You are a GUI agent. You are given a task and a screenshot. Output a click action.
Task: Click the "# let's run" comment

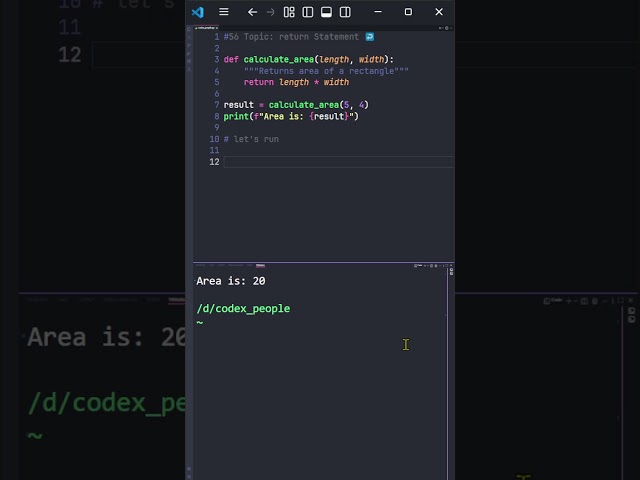pyautogui.click(x=251, y=139)
